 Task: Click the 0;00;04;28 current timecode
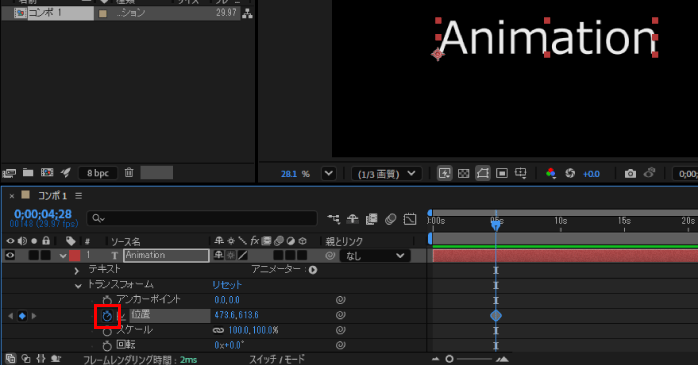43,214
